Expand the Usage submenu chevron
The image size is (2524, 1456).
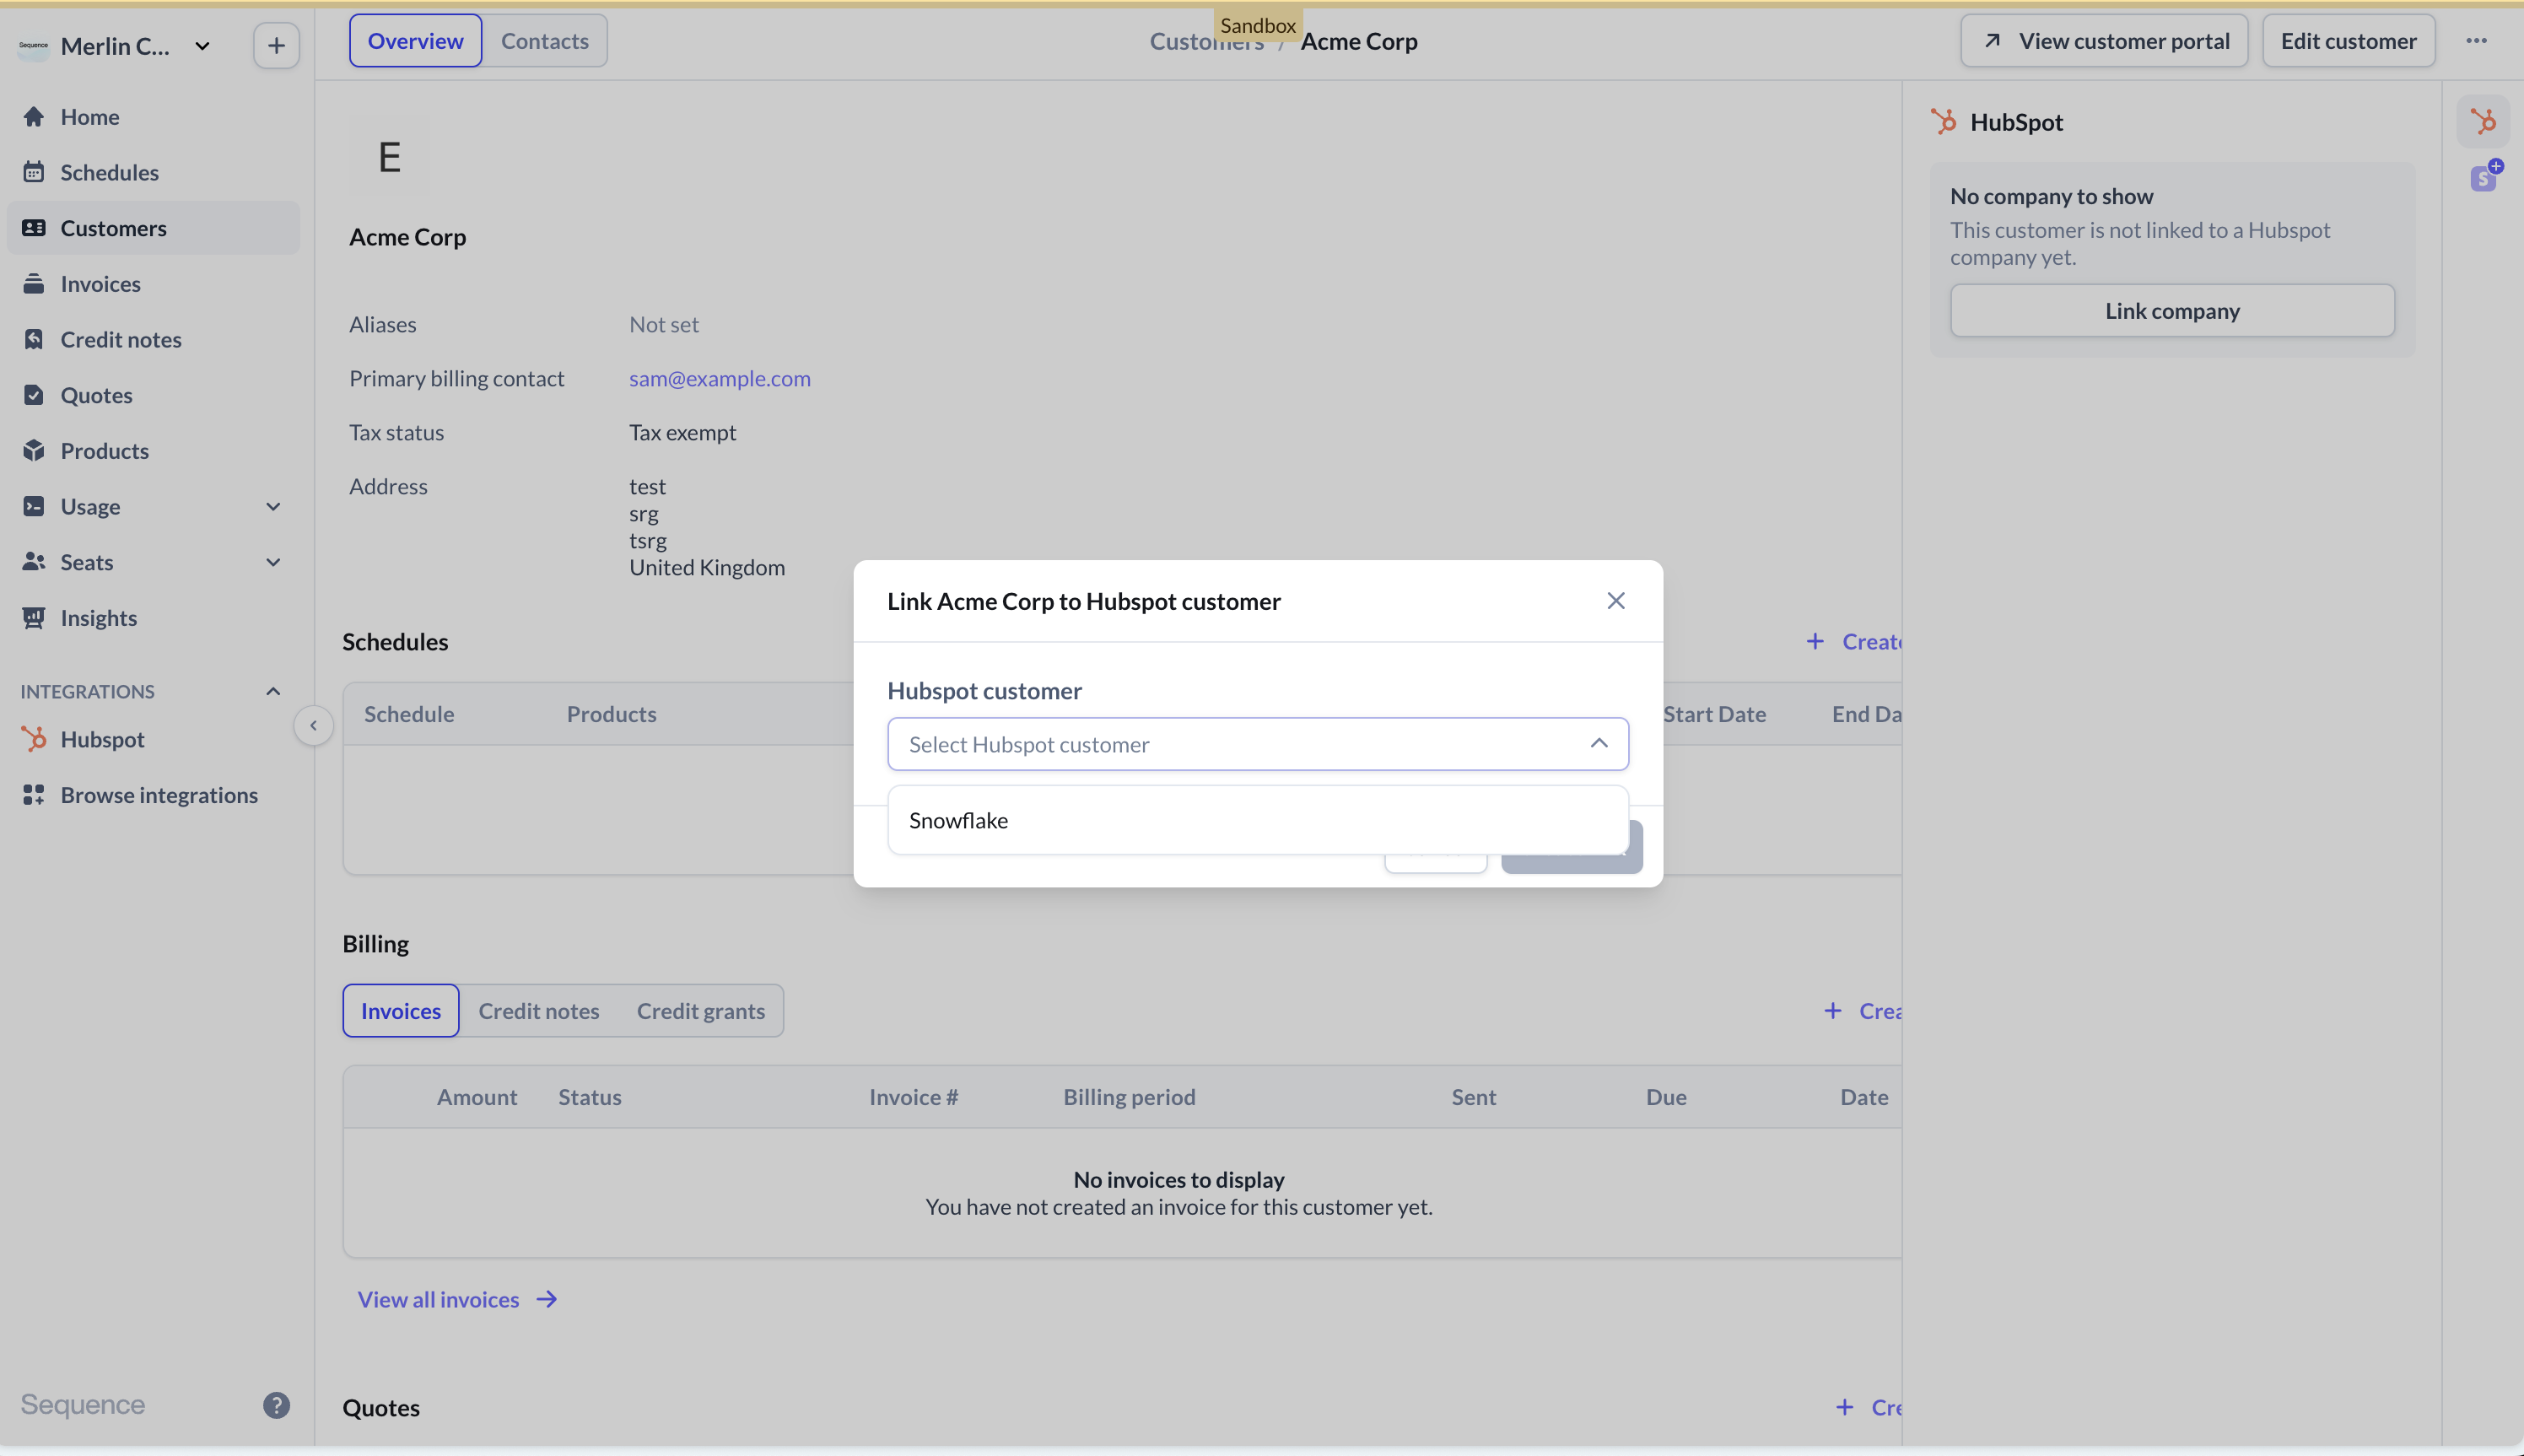(273, 507)
